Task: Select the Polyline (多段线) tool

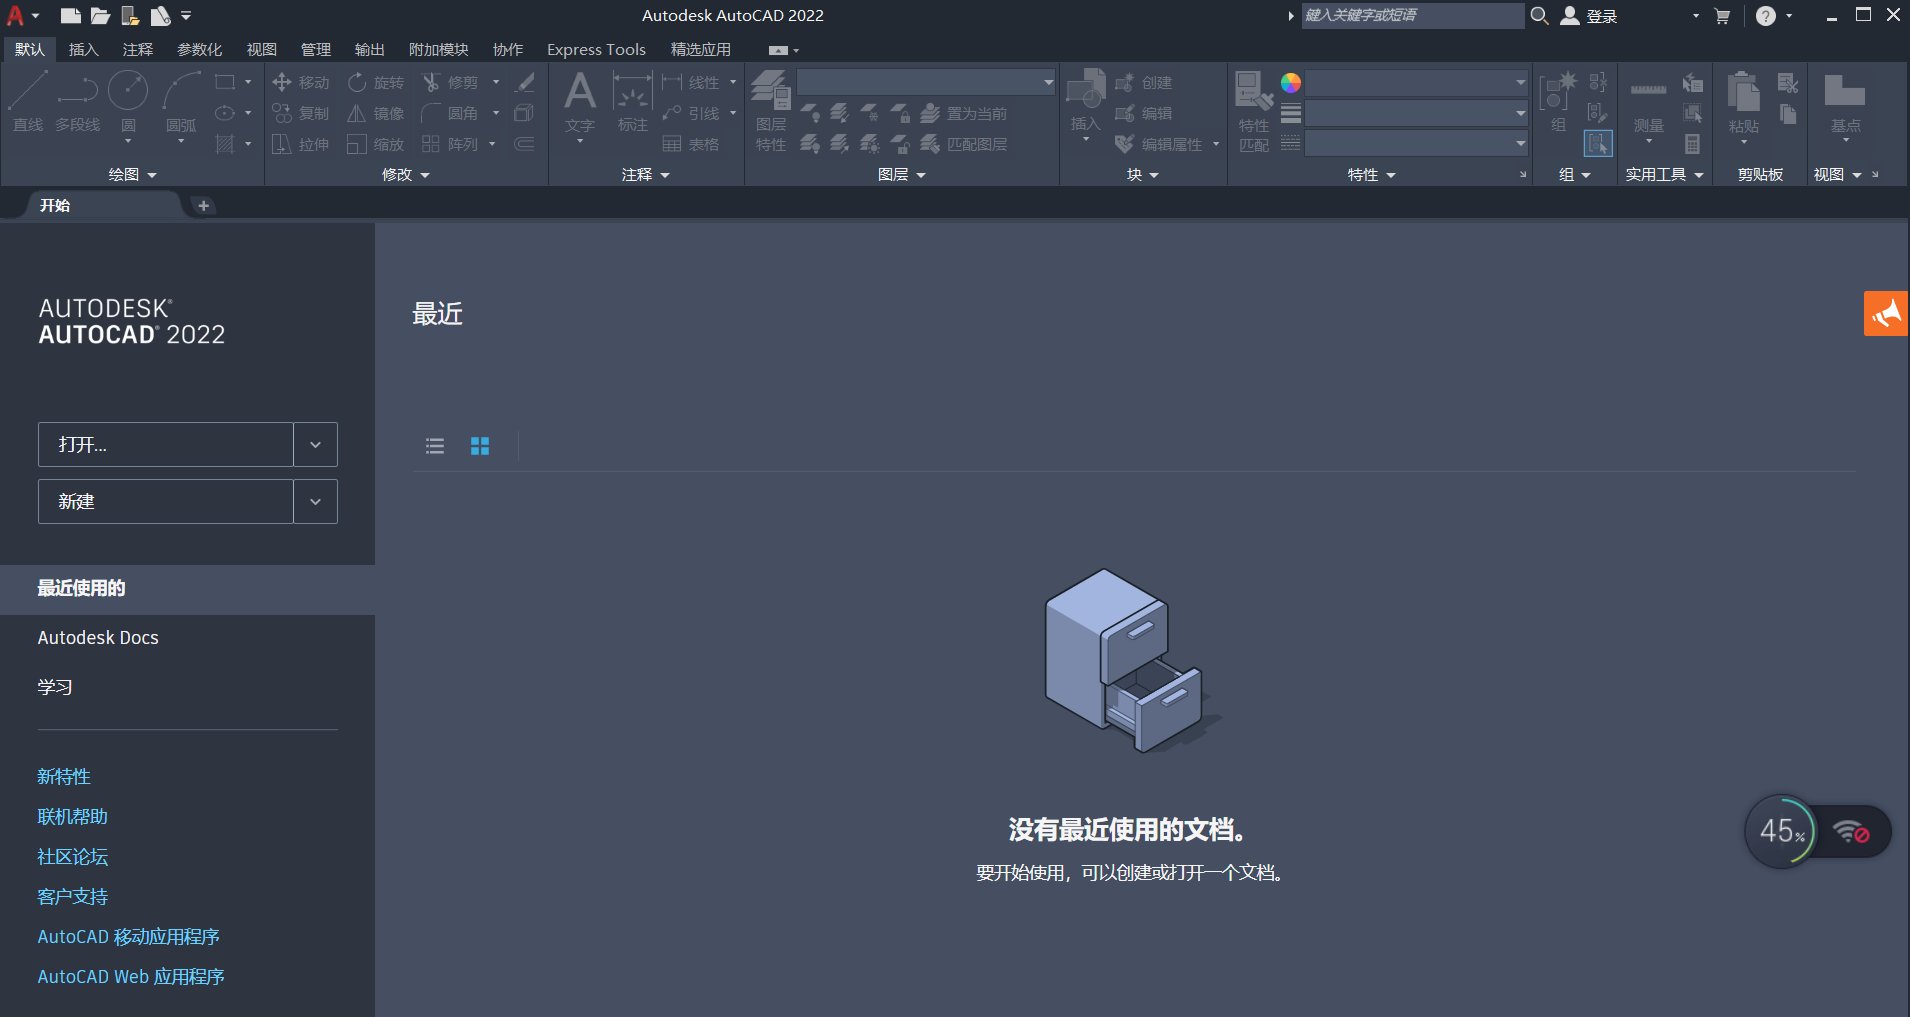Action: 77,102
